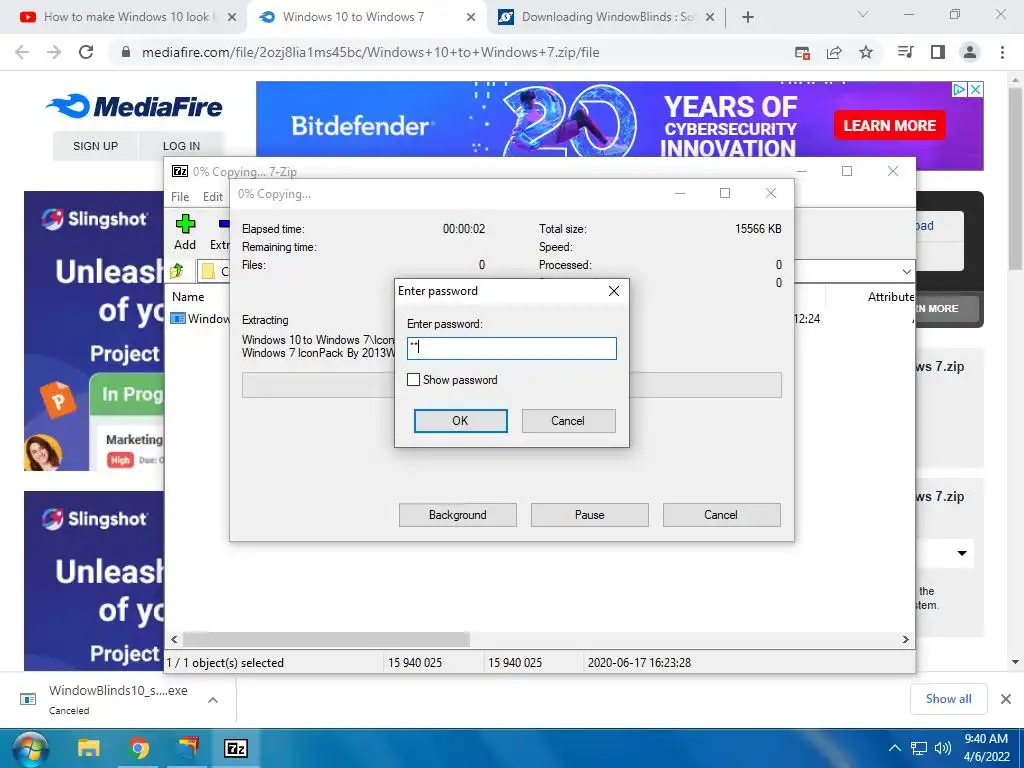Sort by Name column in 7-Zip

(x=188, y=296)
